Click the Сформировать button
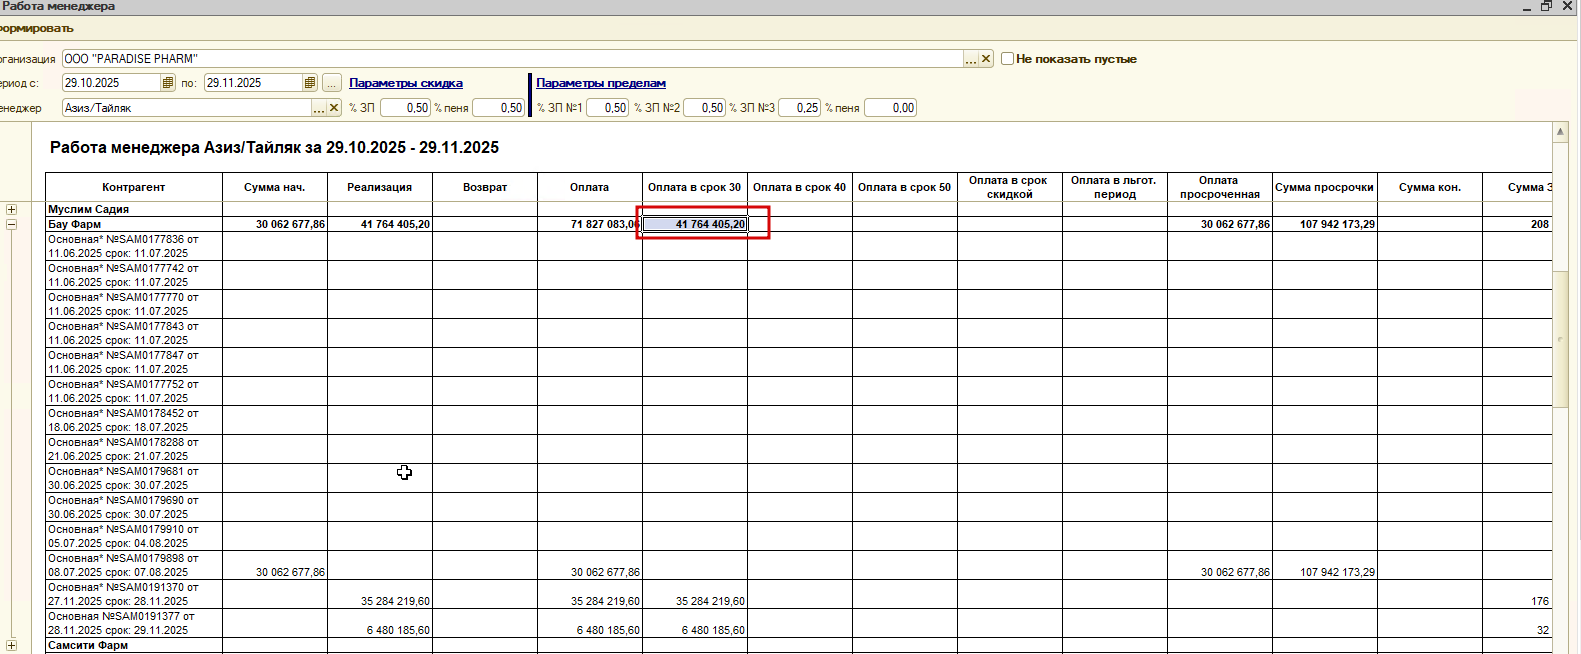Image resolution: width=1581 pixels, height=654 pixels. pyautogui.click(x=36, y=28)
